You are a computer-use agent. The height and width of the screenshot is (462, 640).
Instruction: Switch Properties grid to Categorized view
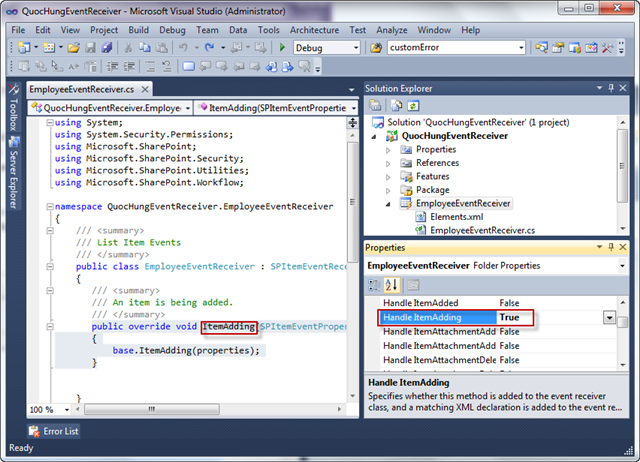374,285
